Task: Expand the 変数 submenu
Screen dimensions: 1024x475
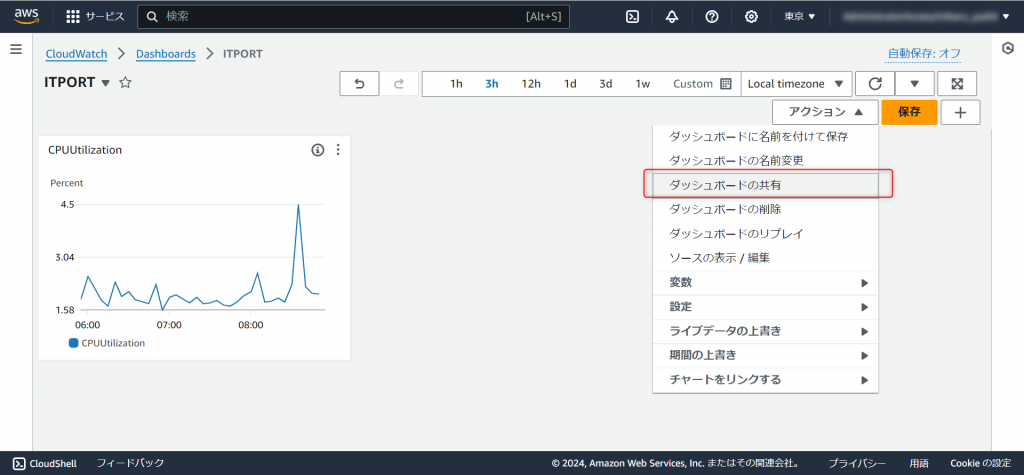Action: 765,283
